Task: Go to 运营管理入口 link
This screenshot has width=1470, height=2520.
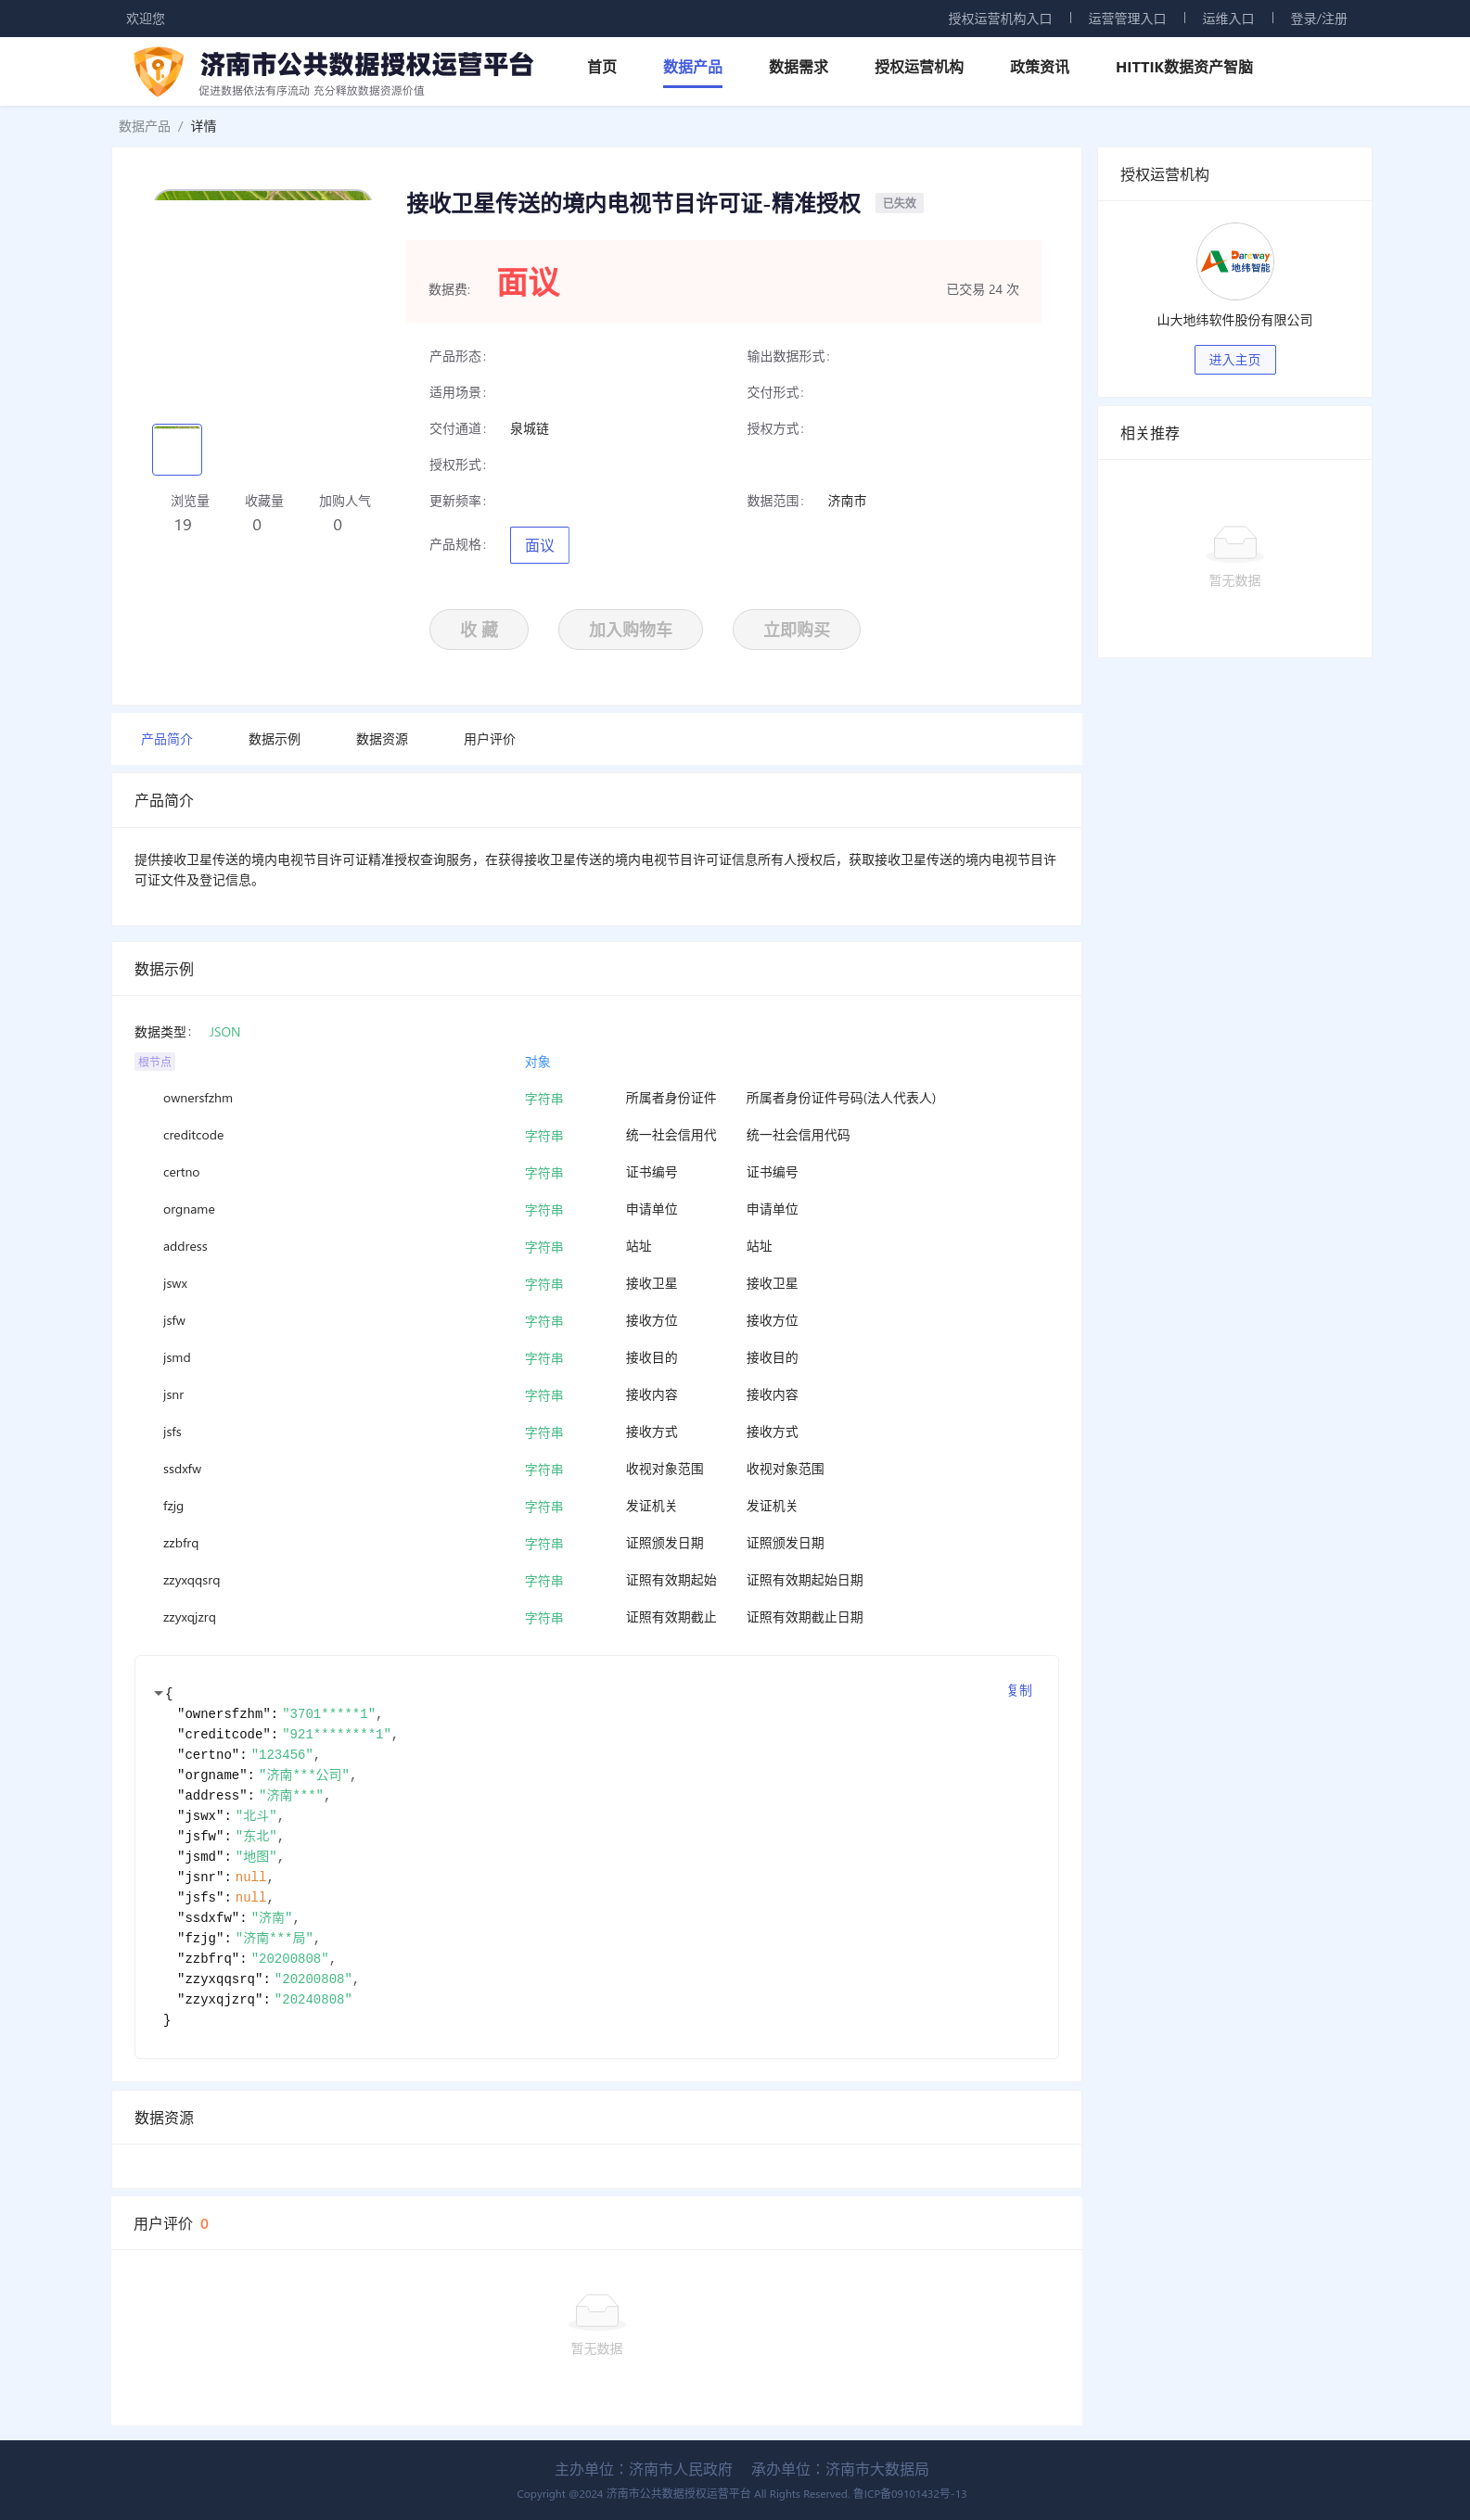Action: tap(1127, 19)
